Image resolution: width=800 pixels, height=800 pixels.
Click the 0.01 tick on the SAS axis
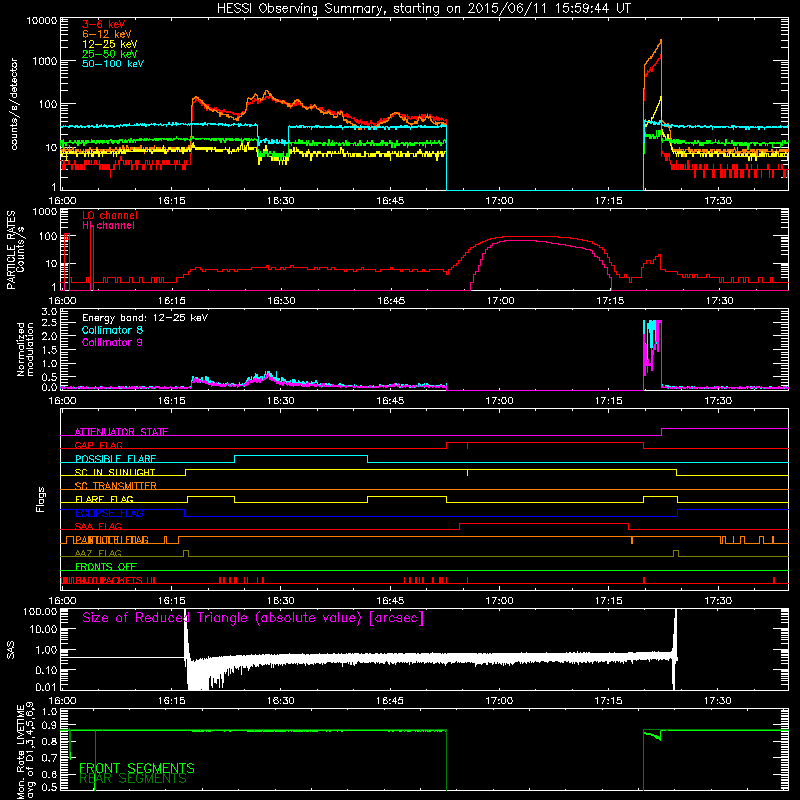pyautogui.click(x=46, y=687)
